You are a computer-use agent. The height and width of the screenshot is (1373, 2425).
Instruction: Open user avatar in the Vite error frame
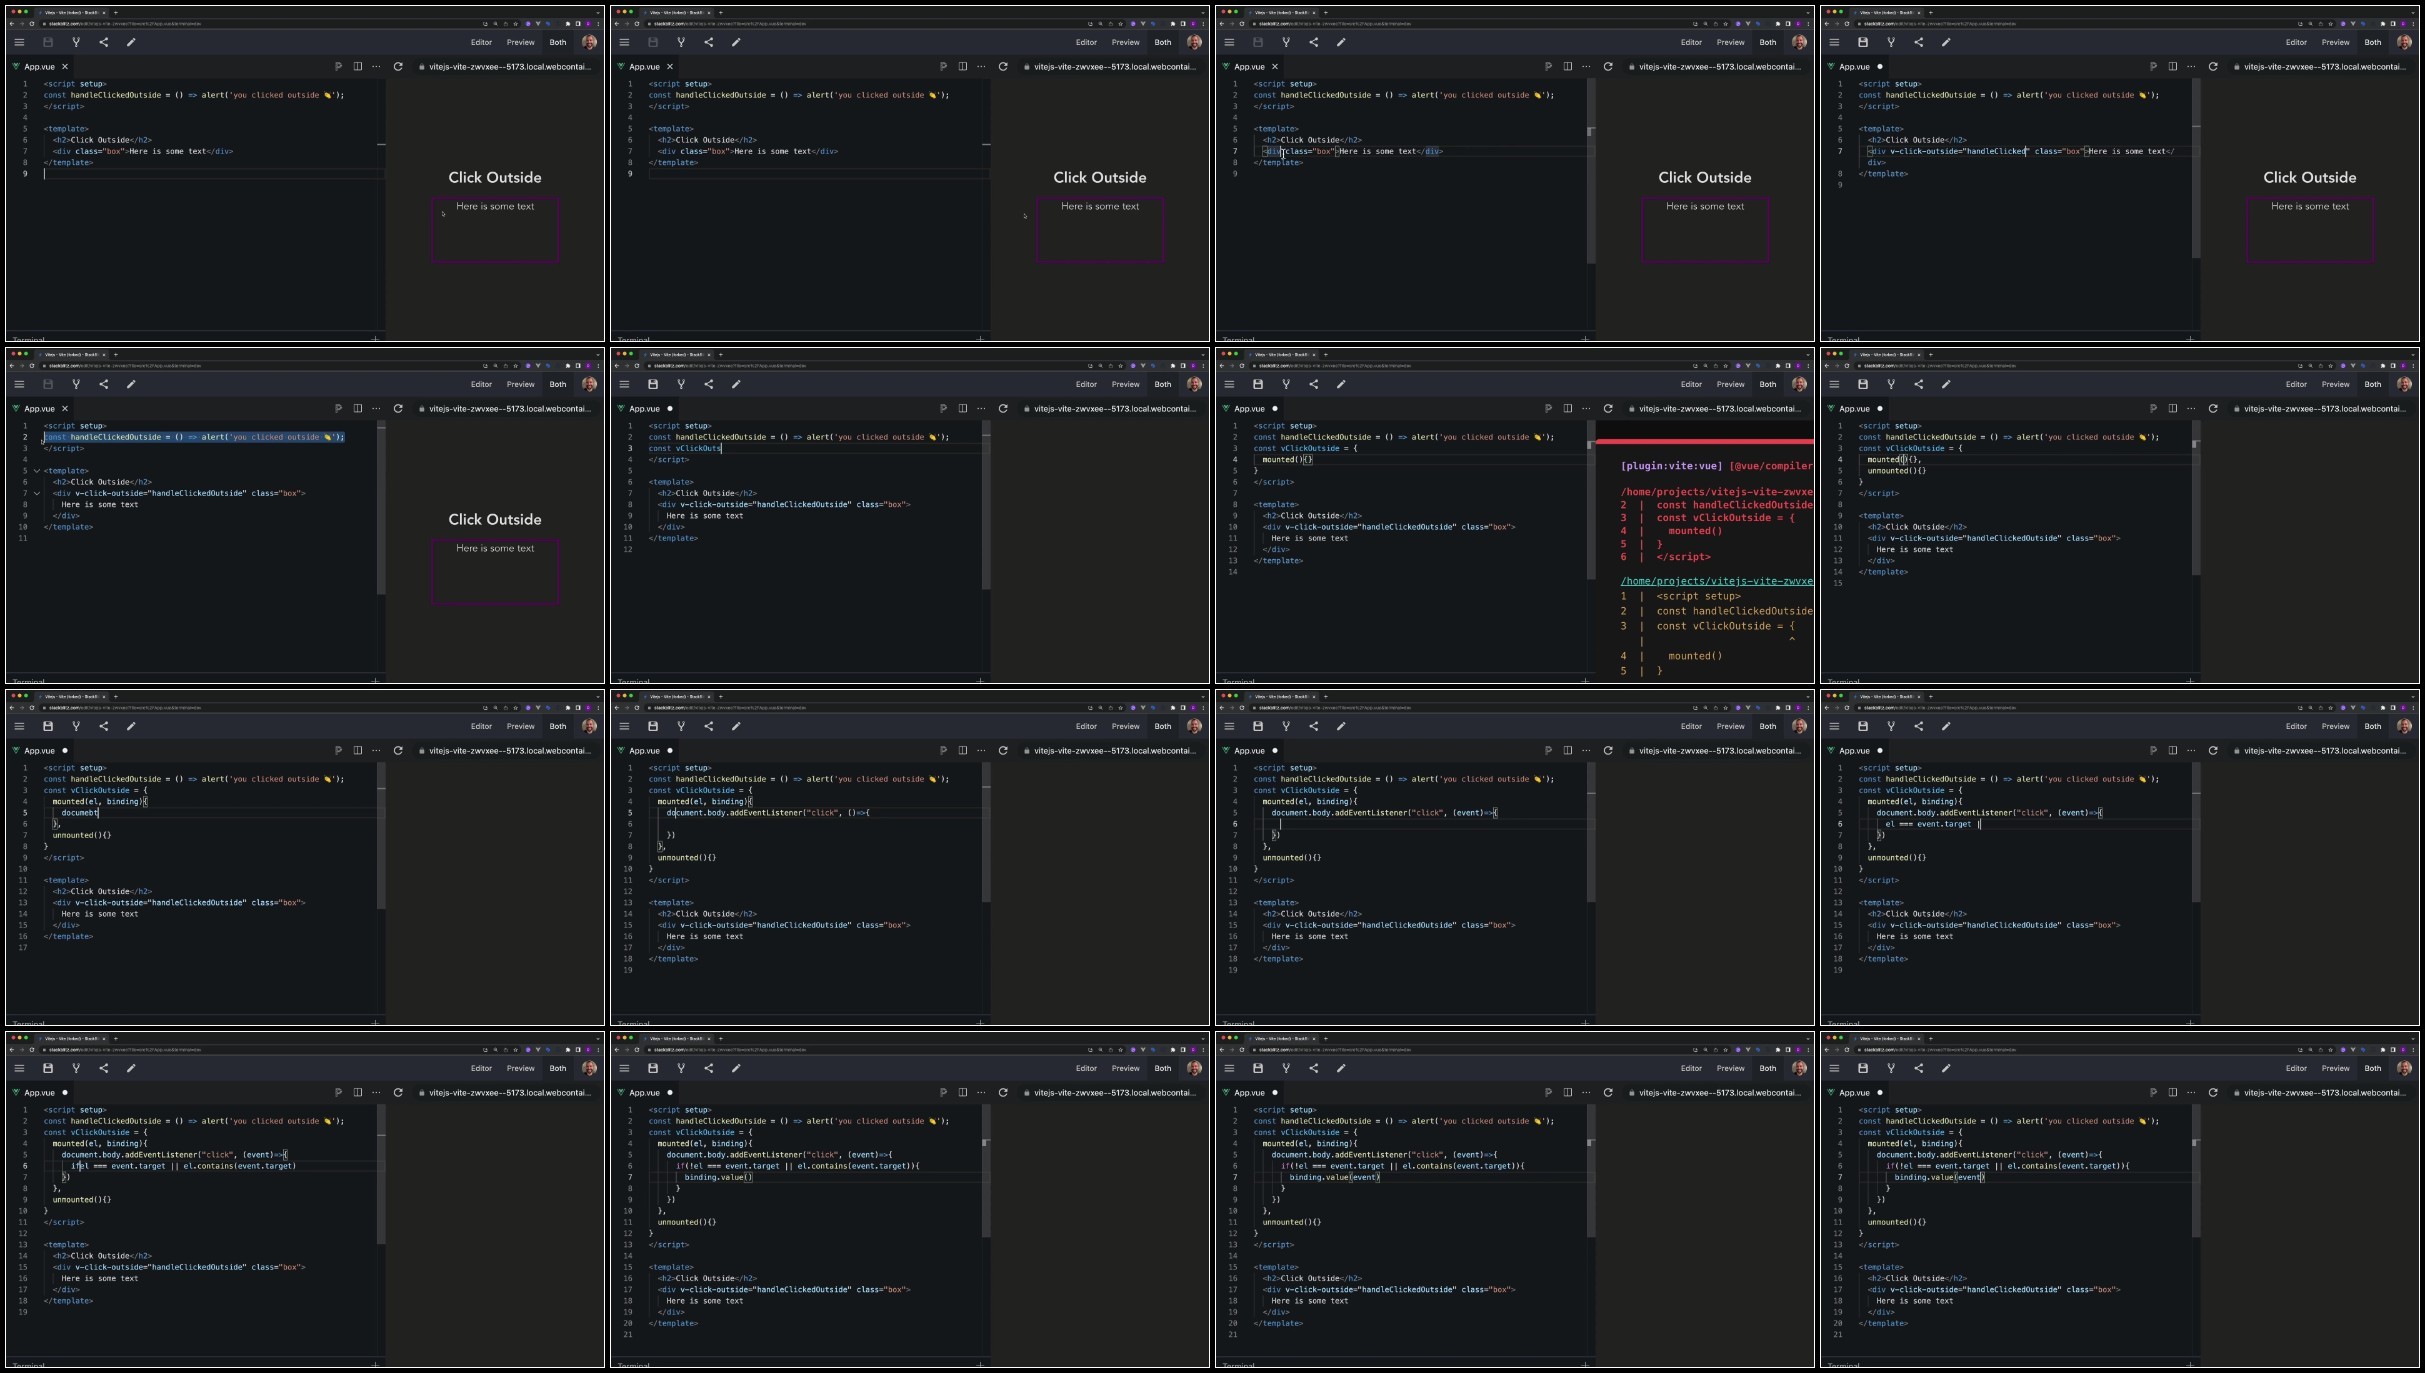1799,384
